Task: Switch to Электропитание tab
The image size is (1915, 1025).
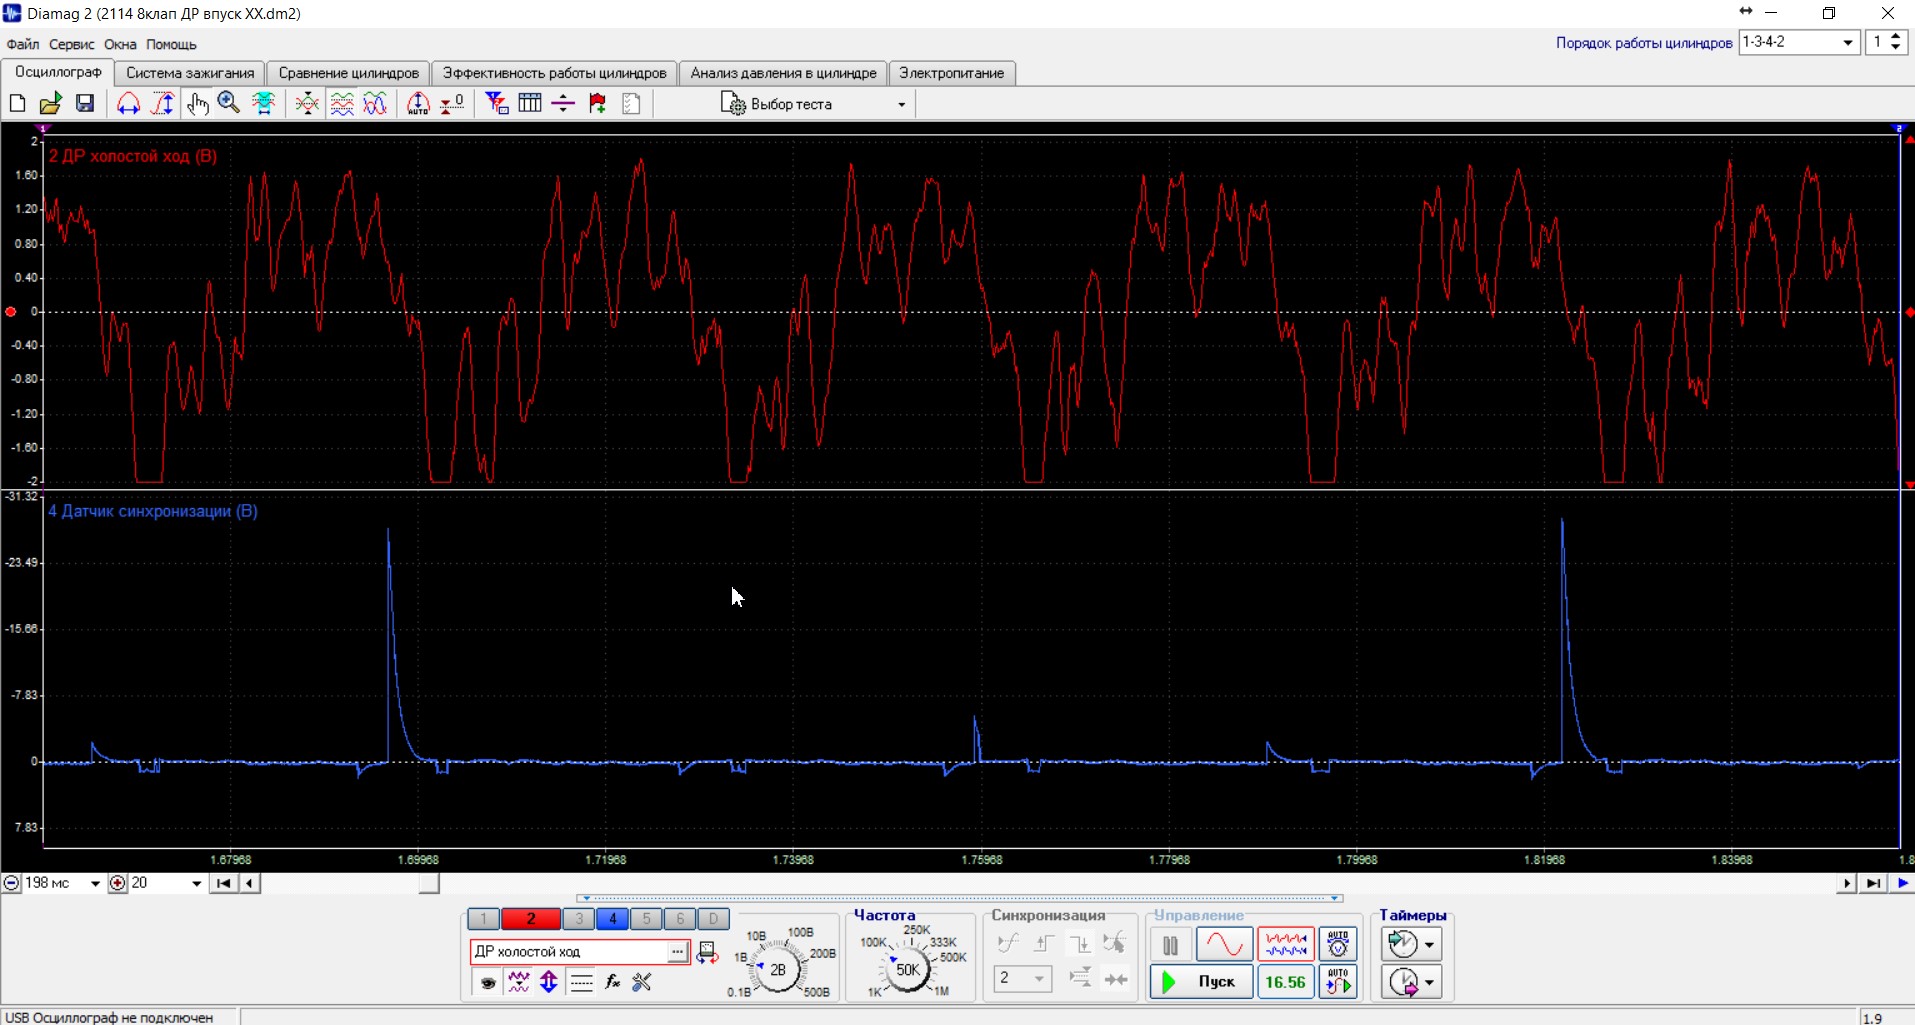Action: (x=951, y=73)
